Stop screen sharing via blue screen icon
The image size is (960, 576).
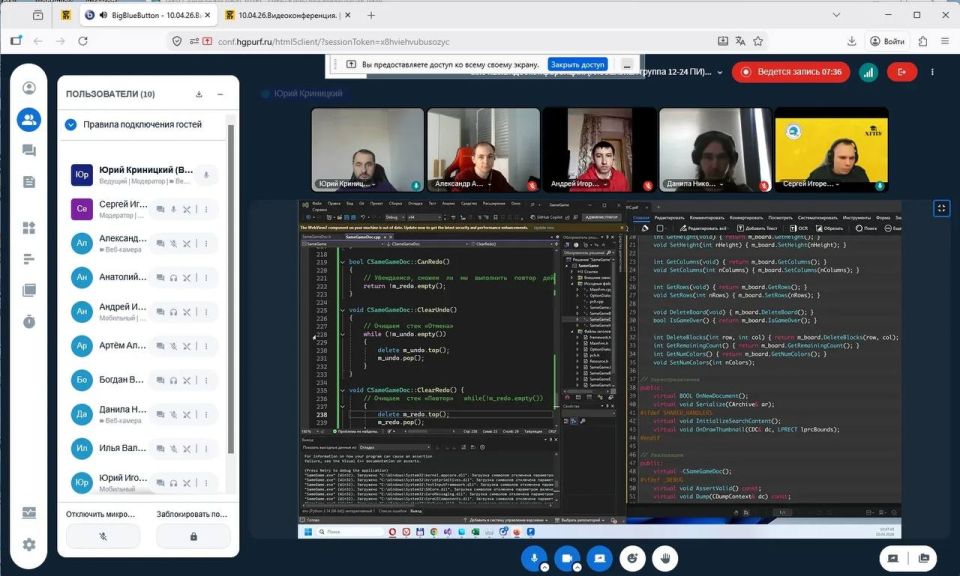tap(599, 558)
